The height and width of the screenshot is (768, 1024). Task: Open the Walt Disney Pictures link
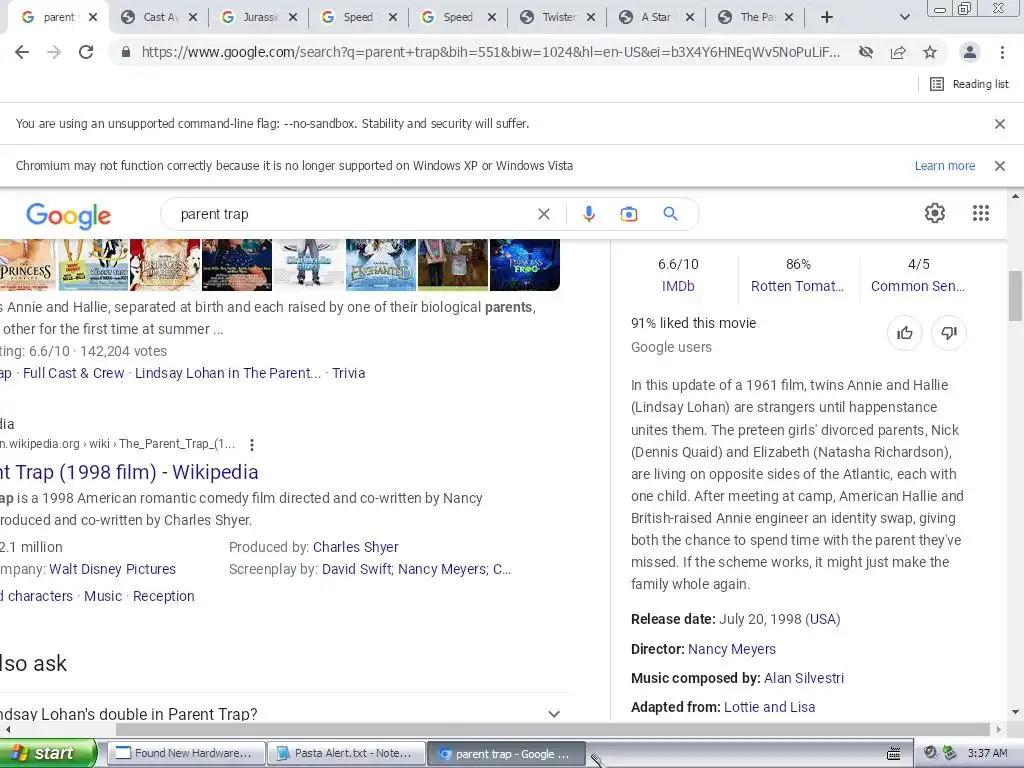pos(112,569)
